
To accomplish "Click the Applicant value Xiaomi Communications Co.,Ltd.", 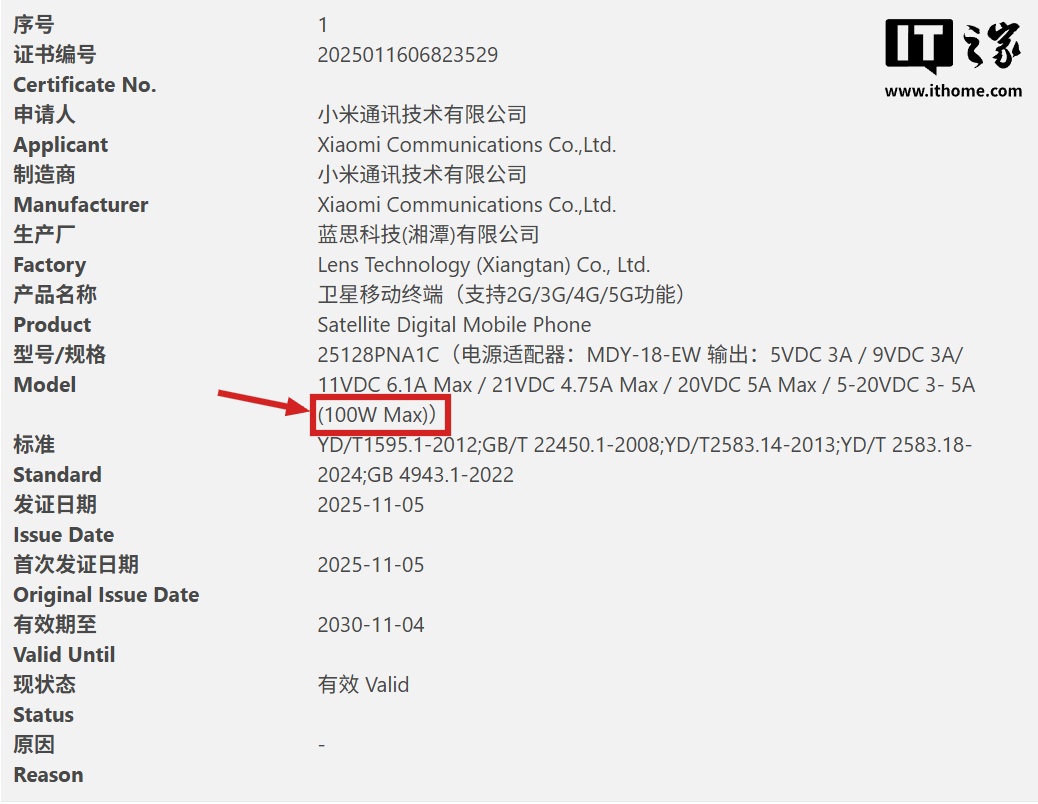I will (466, 145).
